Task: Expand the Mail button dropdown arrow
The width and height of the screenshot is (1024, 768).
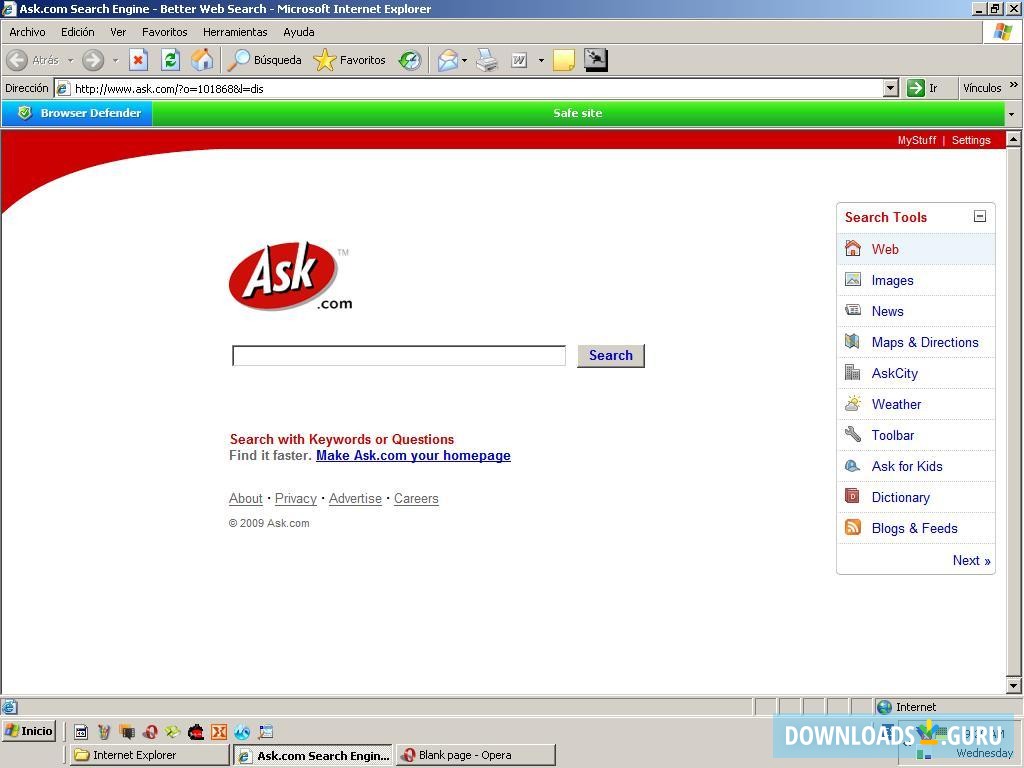Action: [x=464, y=61]
